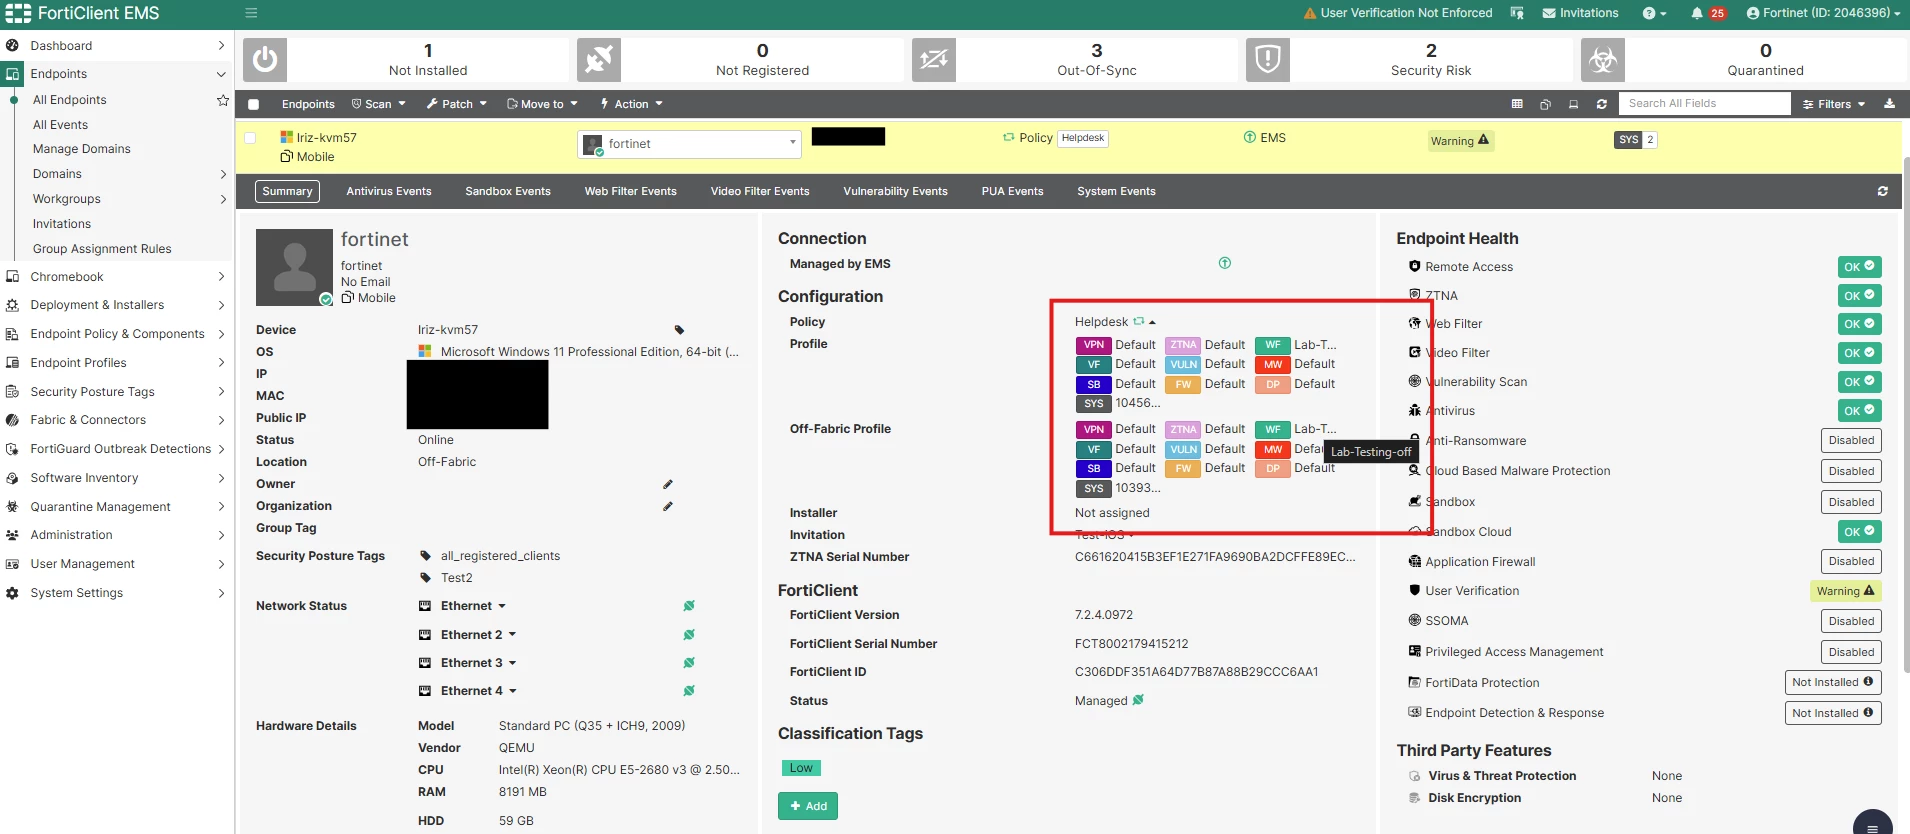
Task: Open the Web Filter Events tab
Action: (631, 191)
